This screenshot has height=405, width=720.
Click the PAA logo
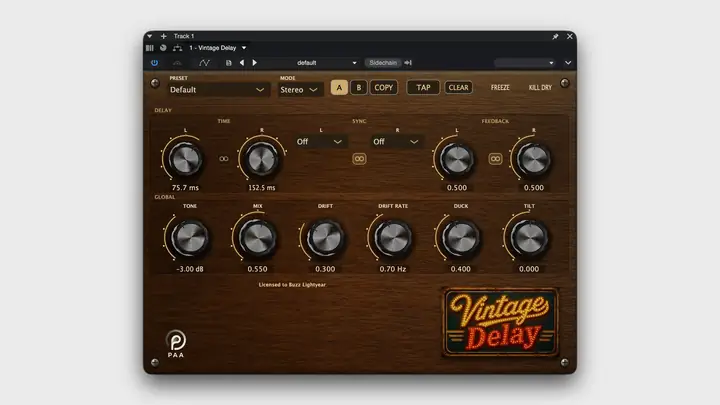pyautogui.click(x=176, y=344)
